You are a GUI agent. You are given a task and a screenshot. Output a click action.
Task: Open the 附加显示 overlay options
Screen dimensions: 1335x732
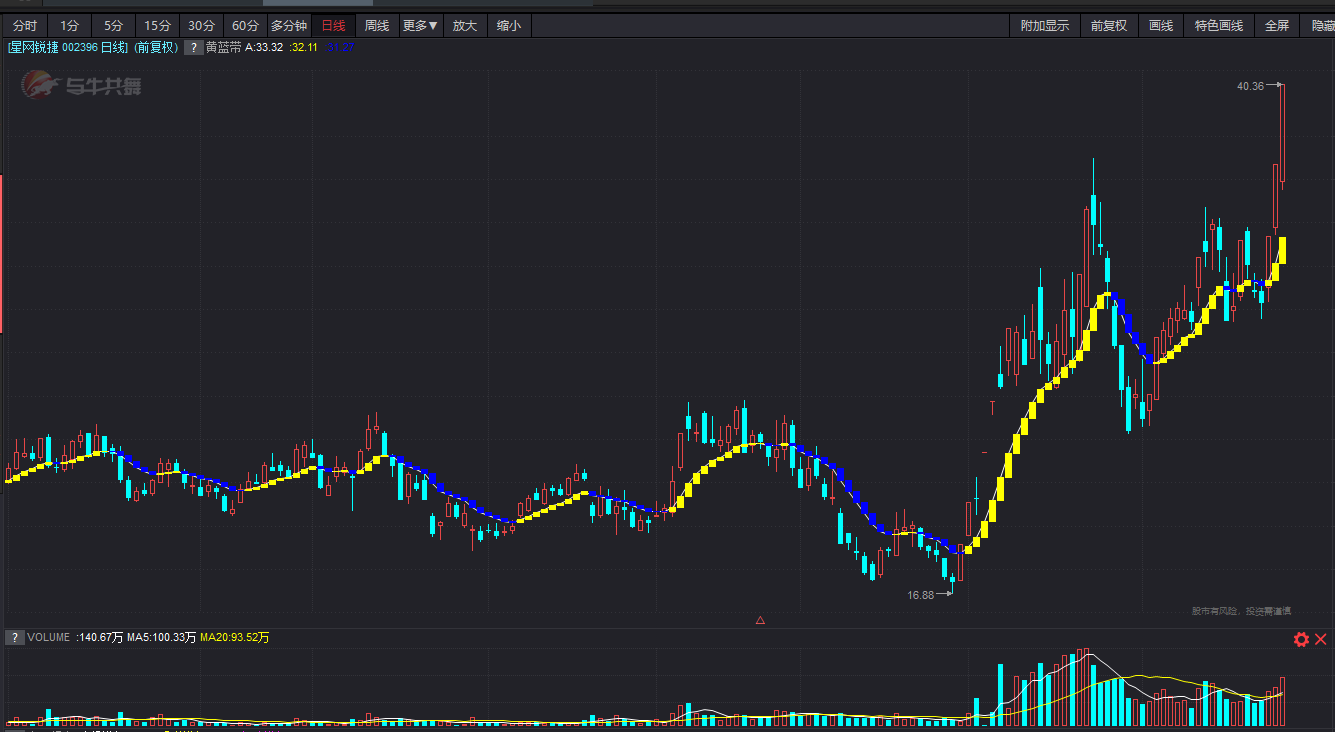(1045, 26)
